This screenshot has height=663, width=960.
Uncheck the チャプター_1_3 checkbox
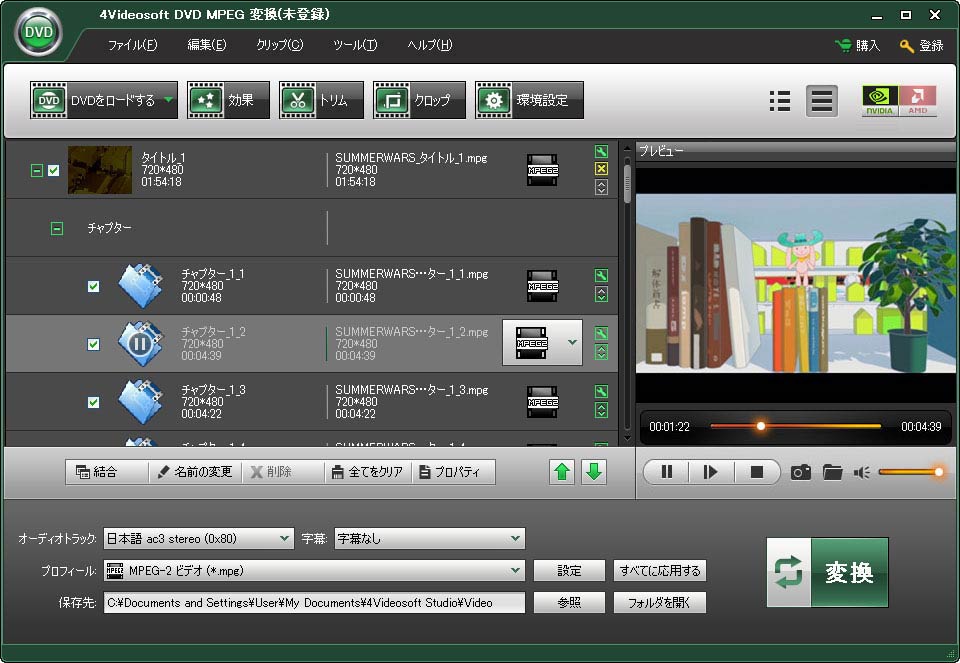[x=93, y=402]
